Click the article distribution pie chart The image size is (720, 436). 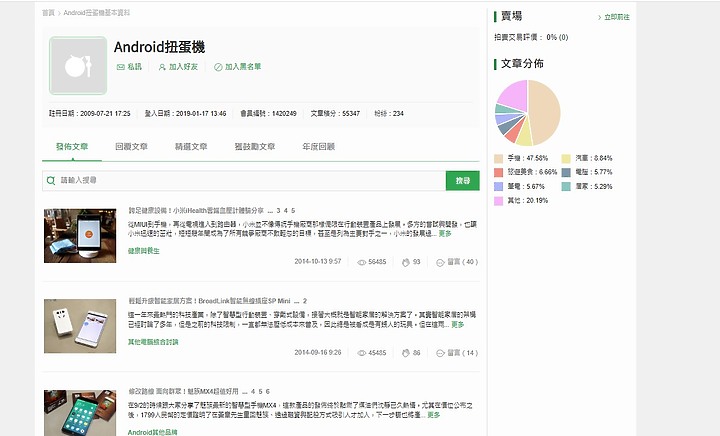tap(528, 113)
